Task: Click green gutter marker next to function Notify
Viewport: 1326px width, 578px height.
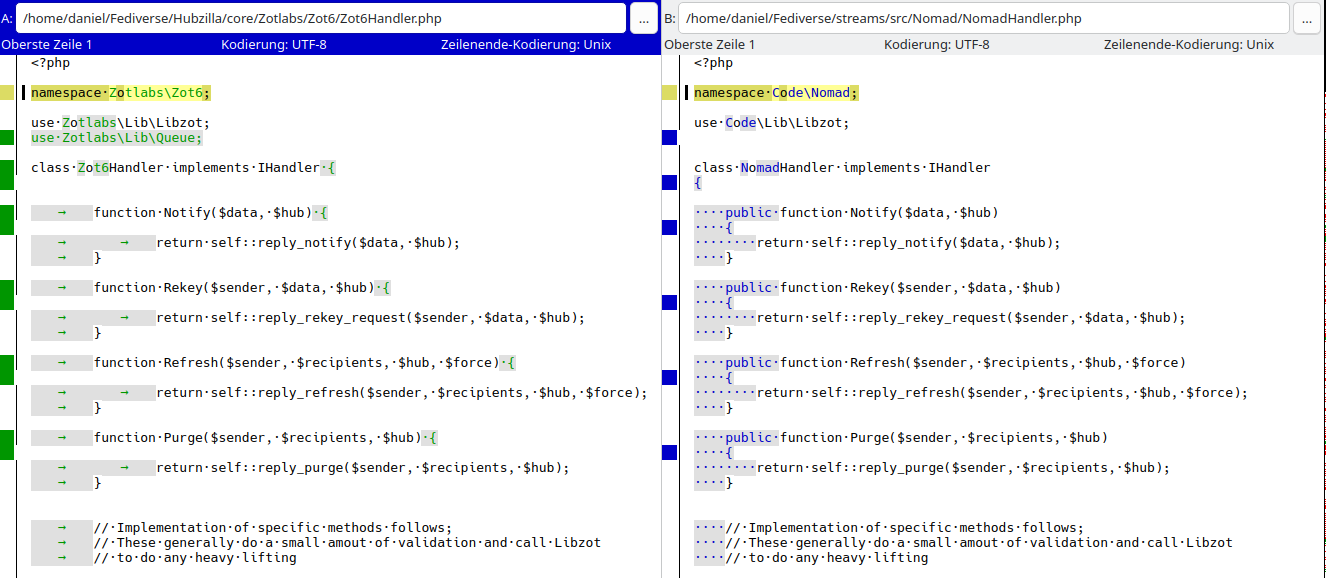Action: point(7,219)
